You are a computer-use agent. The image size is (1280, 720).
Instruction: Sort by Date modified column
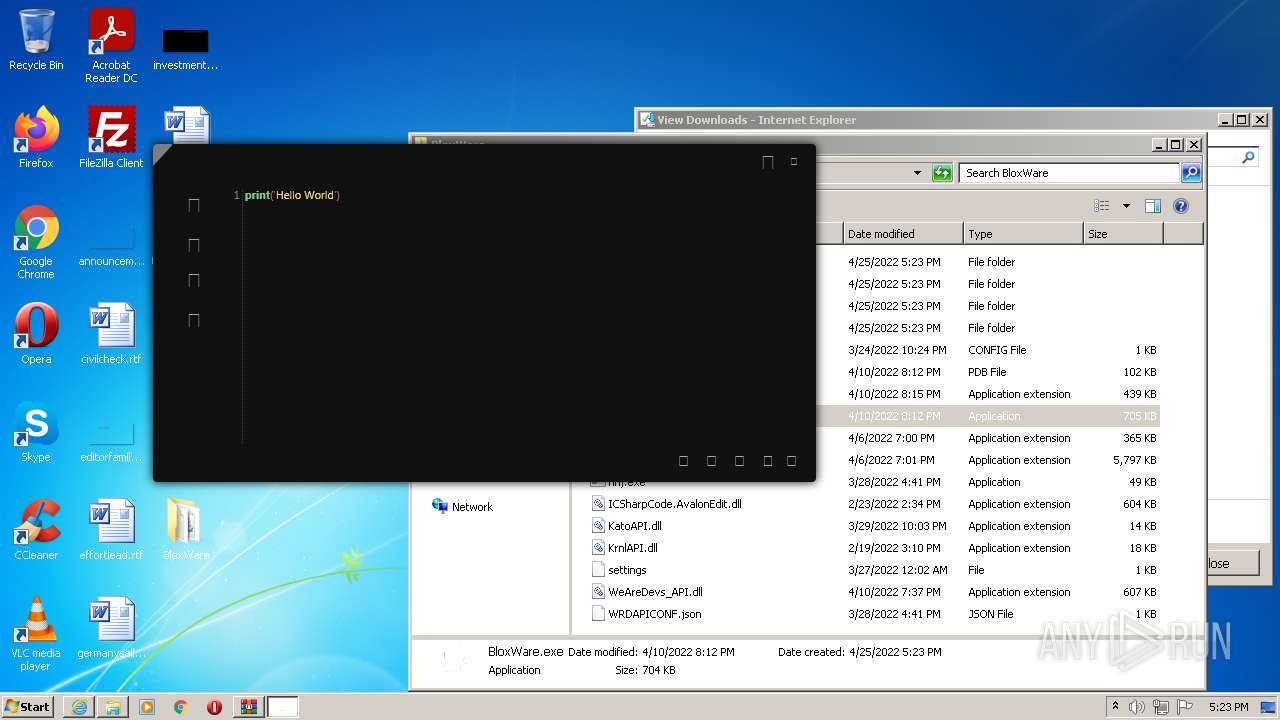click(903, 234)
